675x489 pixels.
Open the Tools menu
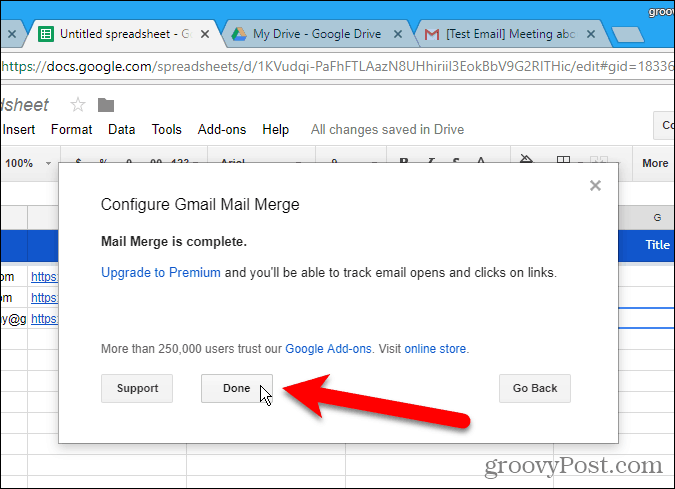click(x=166, y=130)
